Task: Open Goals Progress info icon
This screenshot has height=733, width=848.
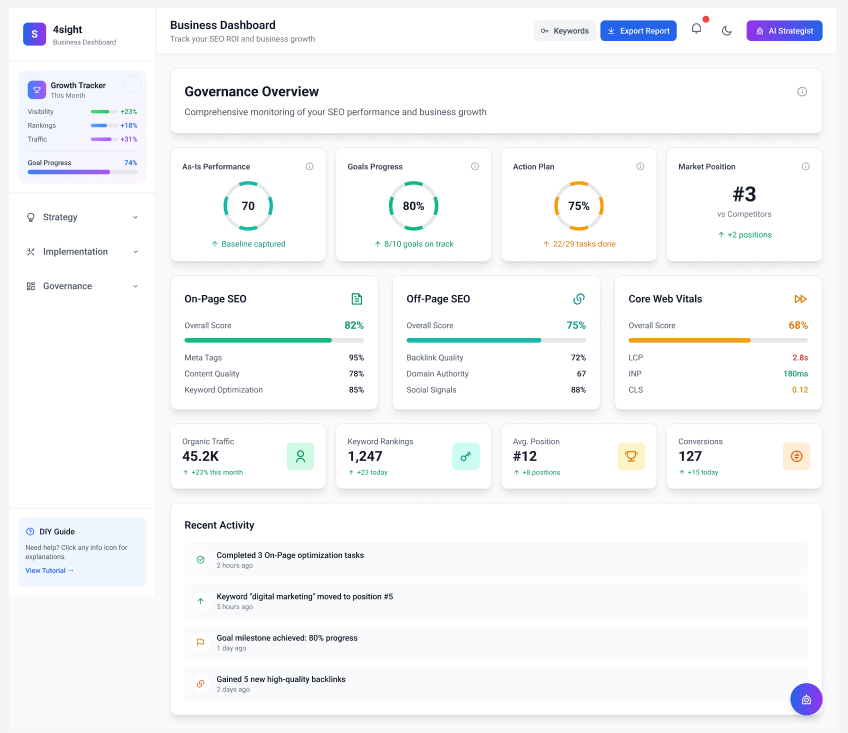Action: tap(475, 166)
